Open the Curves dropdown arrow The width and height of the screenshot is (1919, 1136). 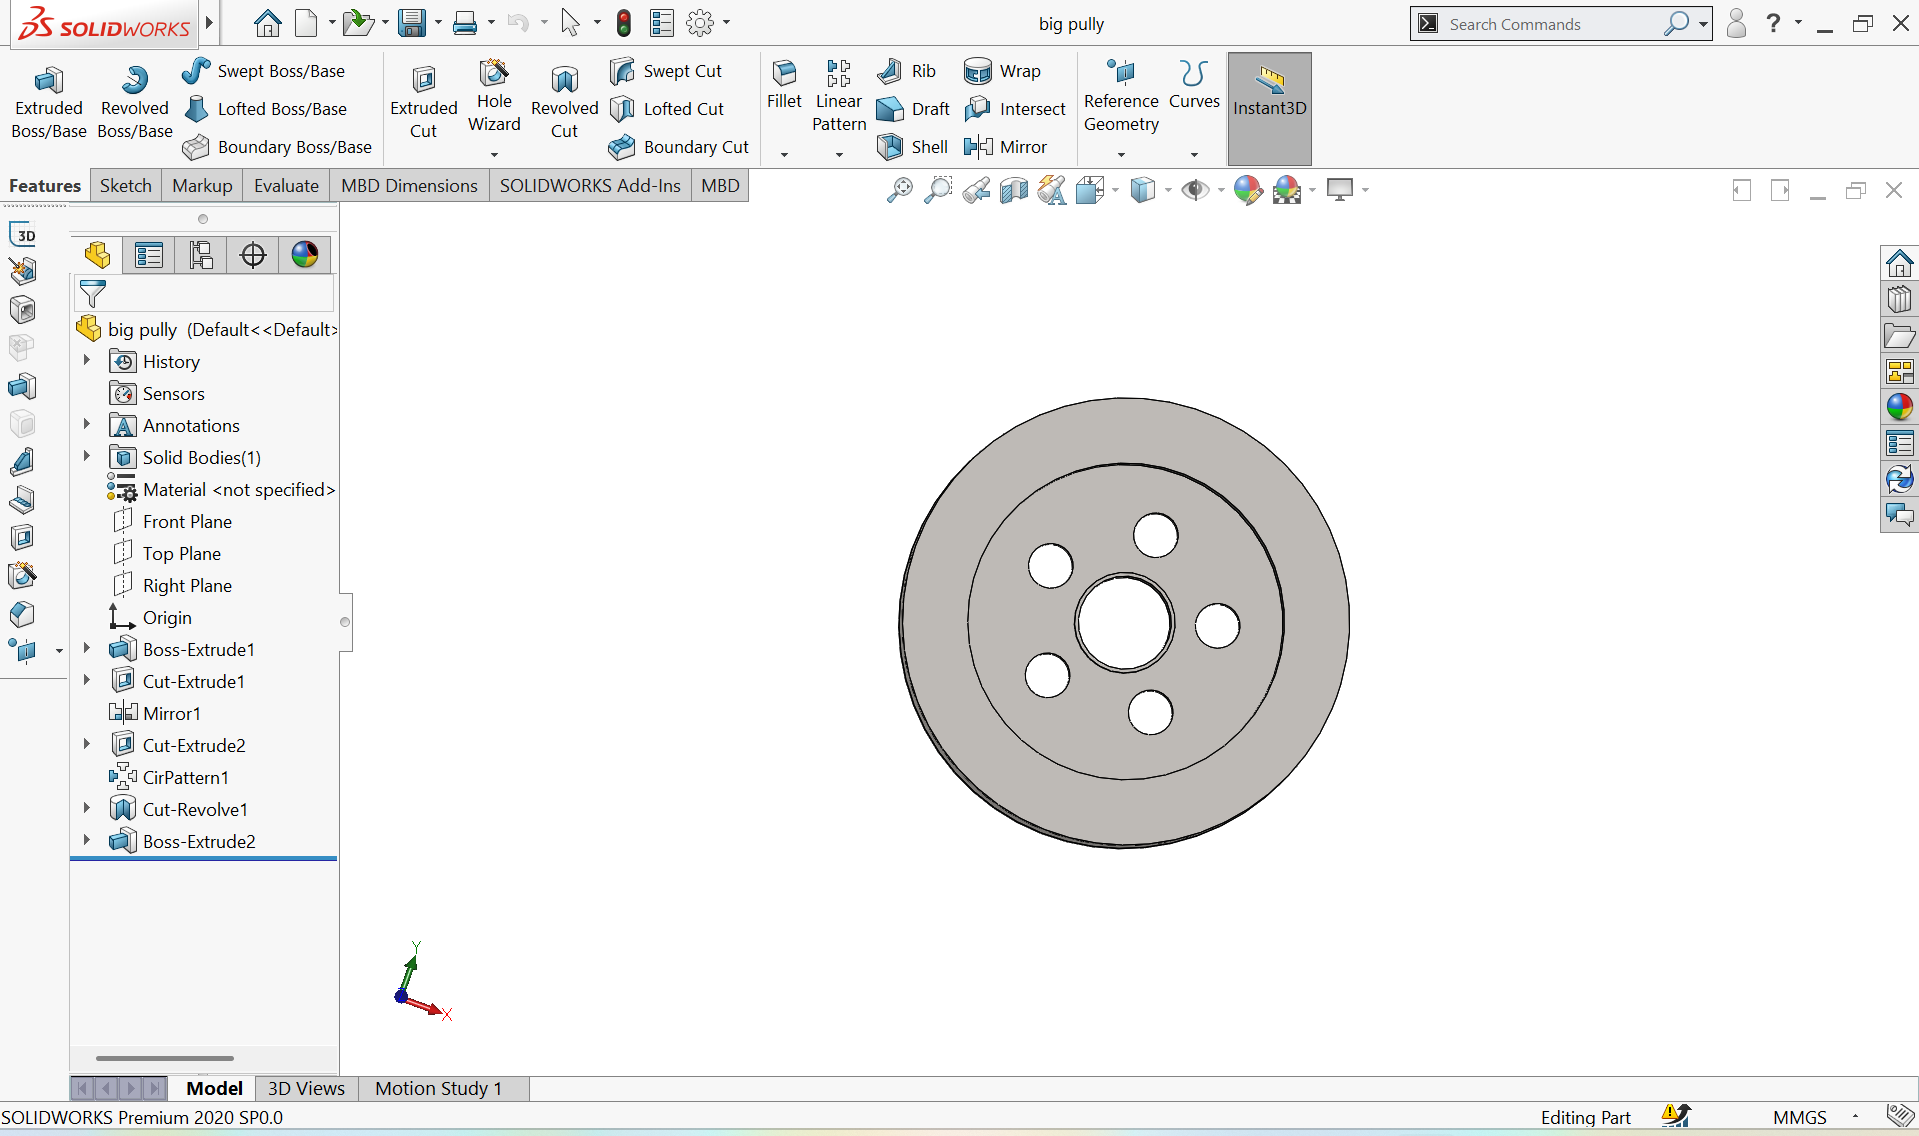(x=1194, y=154)
